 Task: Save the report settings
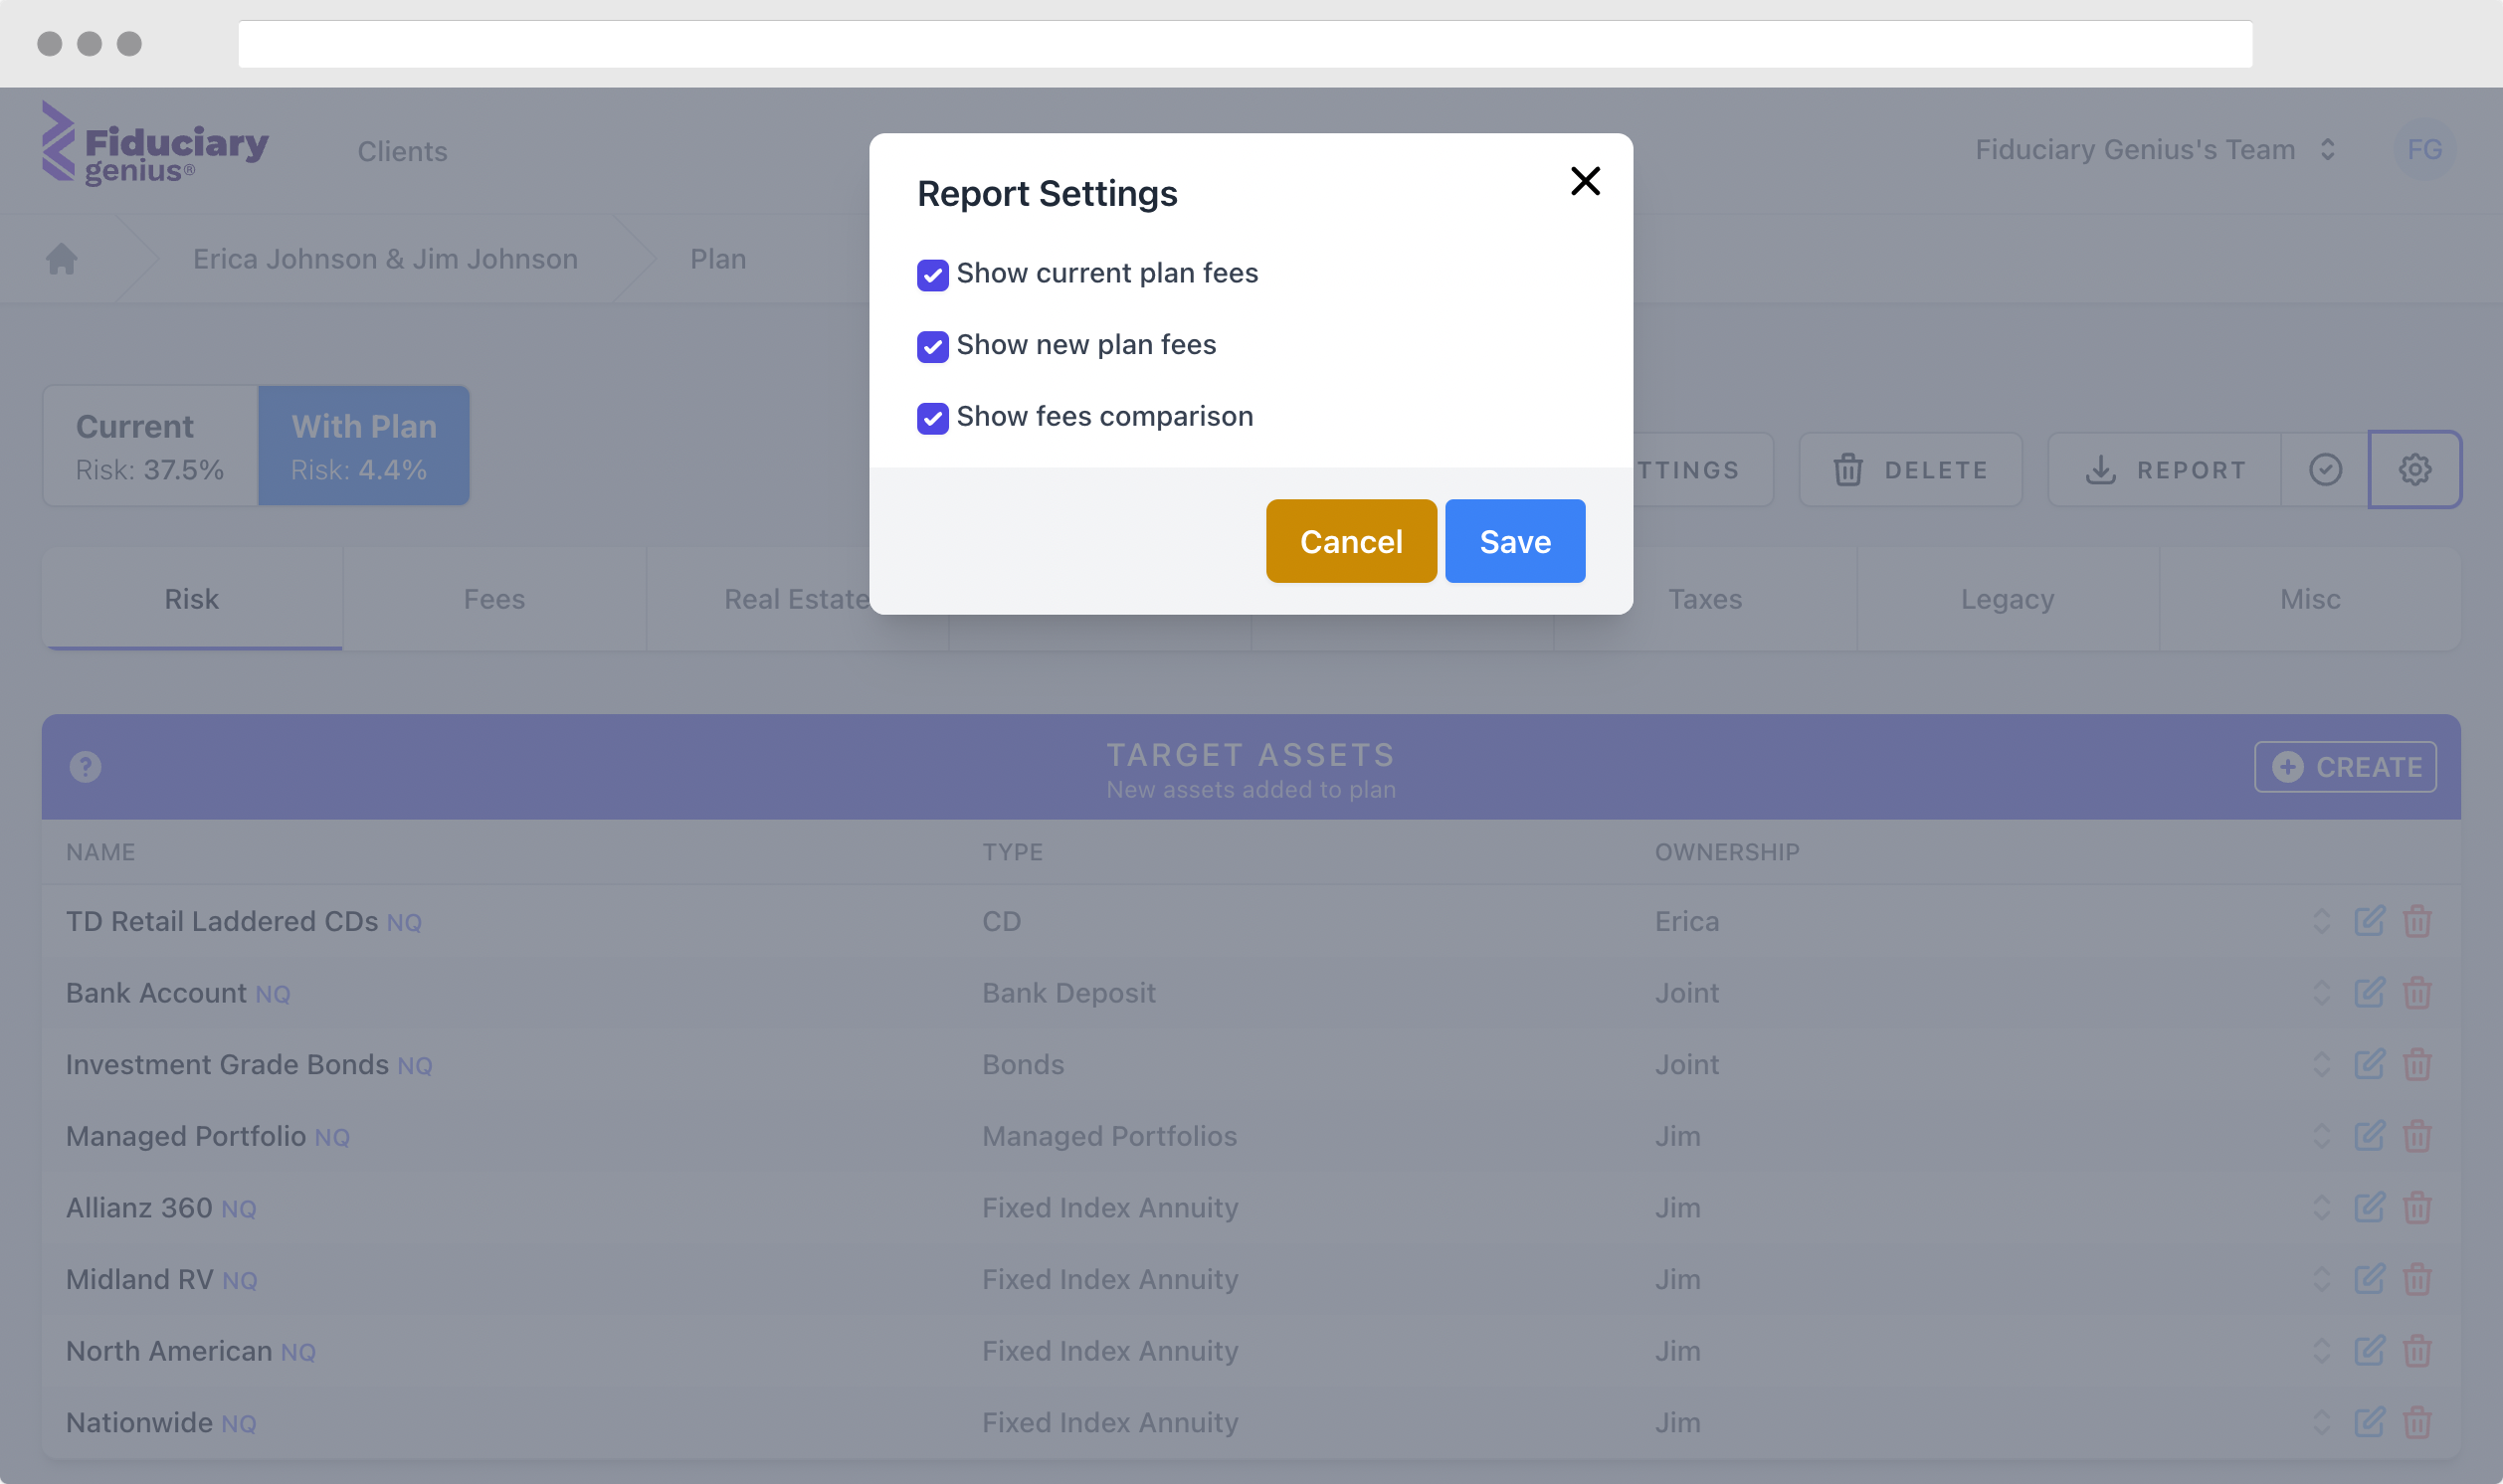[1514, 541]
